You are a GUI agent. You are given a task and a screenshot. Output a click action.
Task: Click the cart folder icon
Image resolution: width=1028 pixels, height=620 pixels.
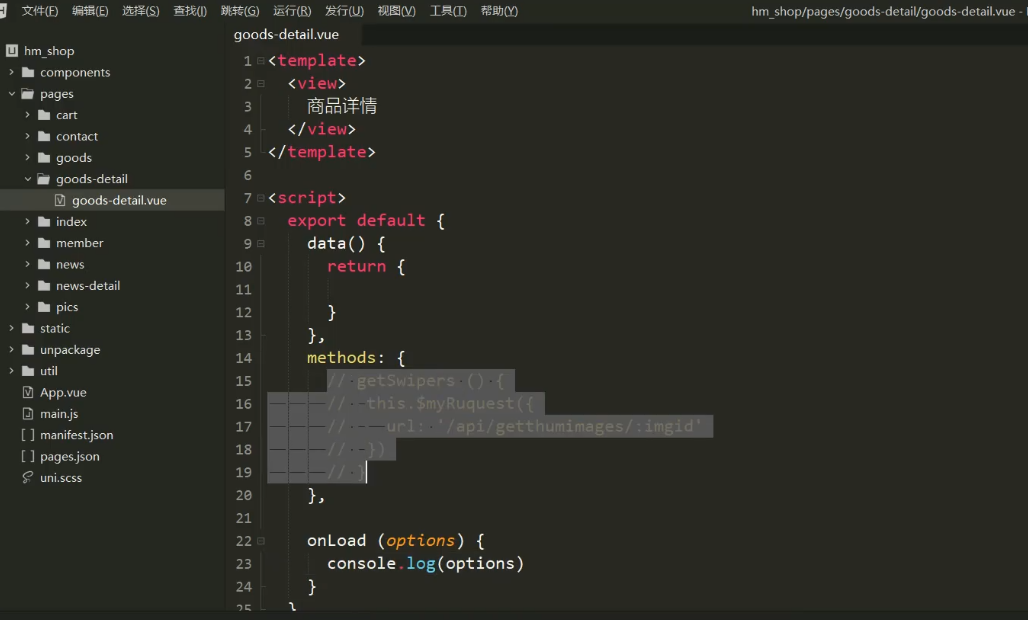coord(44,115)
